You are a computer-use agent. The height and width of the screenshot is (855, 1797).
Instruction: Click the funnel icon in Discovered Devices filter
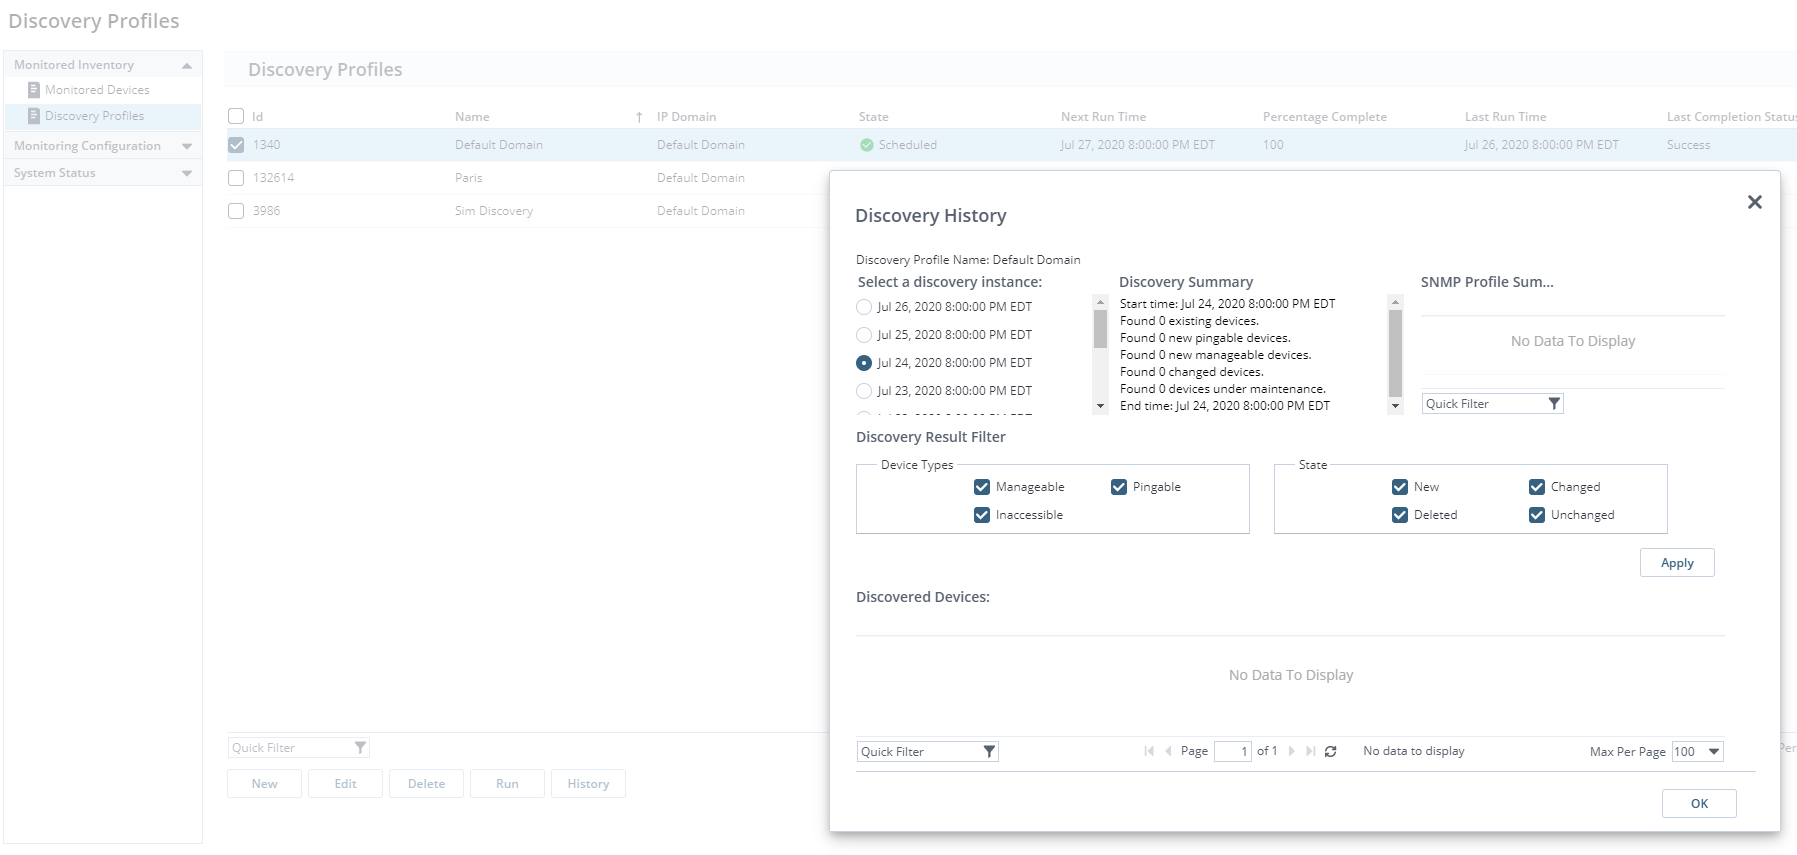[x=988, y=752]
